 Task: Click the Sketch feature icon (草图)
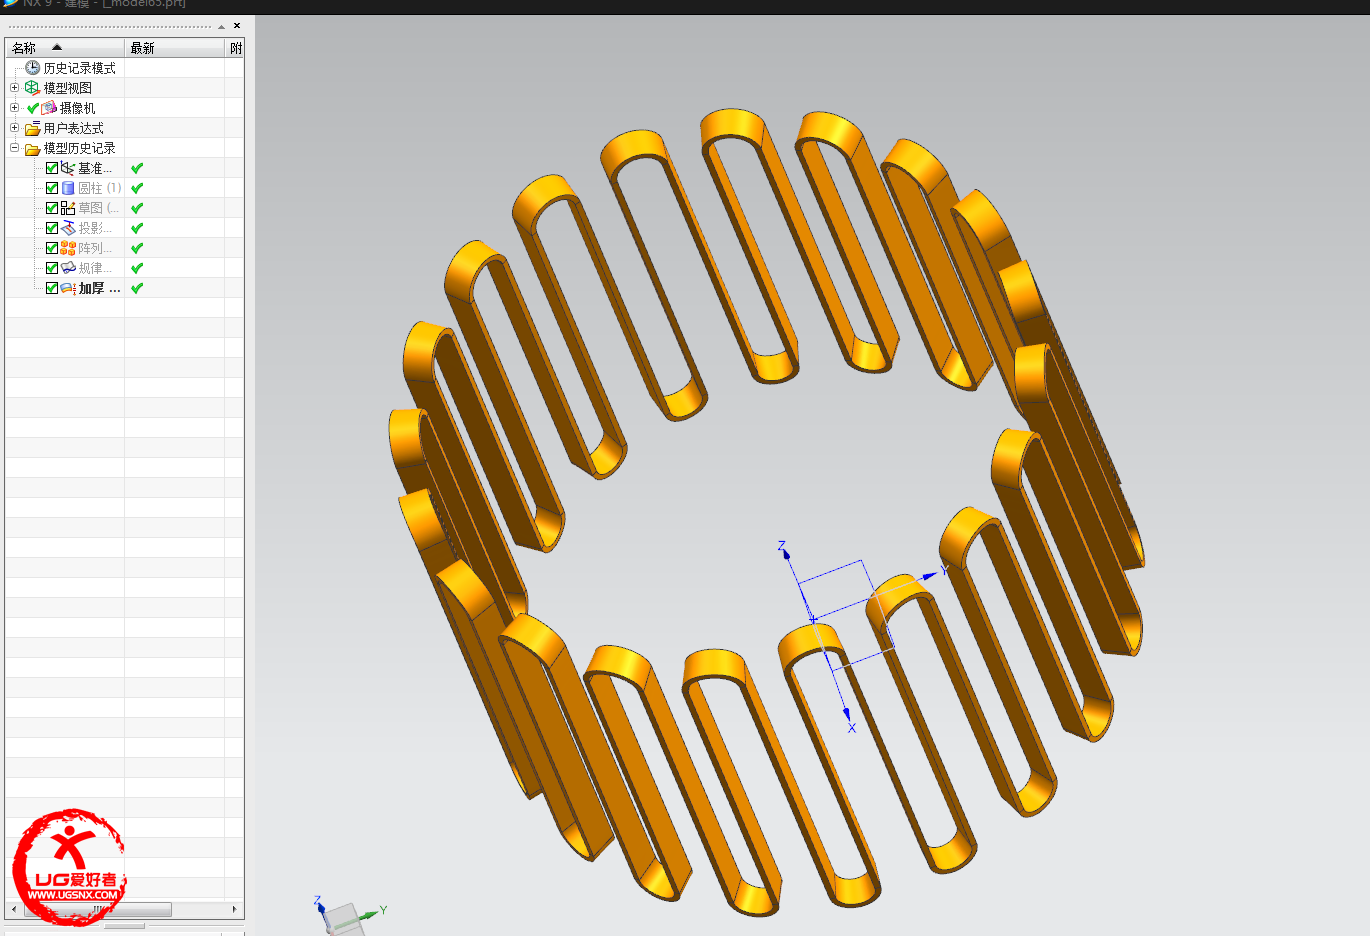68,208
